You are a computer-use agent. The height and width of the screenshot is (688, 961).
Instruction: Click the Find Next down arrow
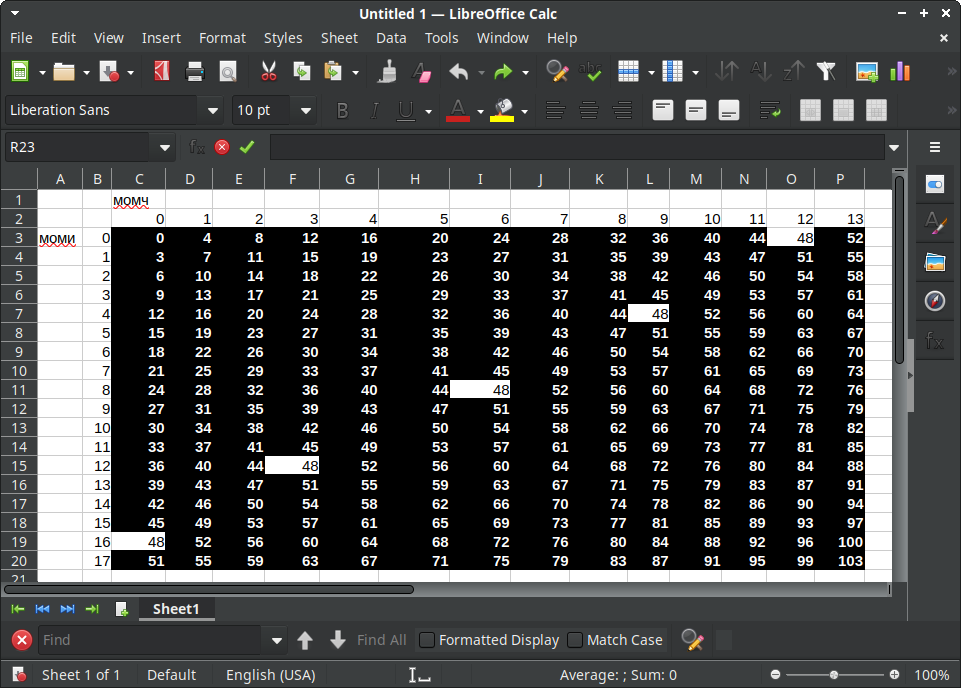click(338, 640)
